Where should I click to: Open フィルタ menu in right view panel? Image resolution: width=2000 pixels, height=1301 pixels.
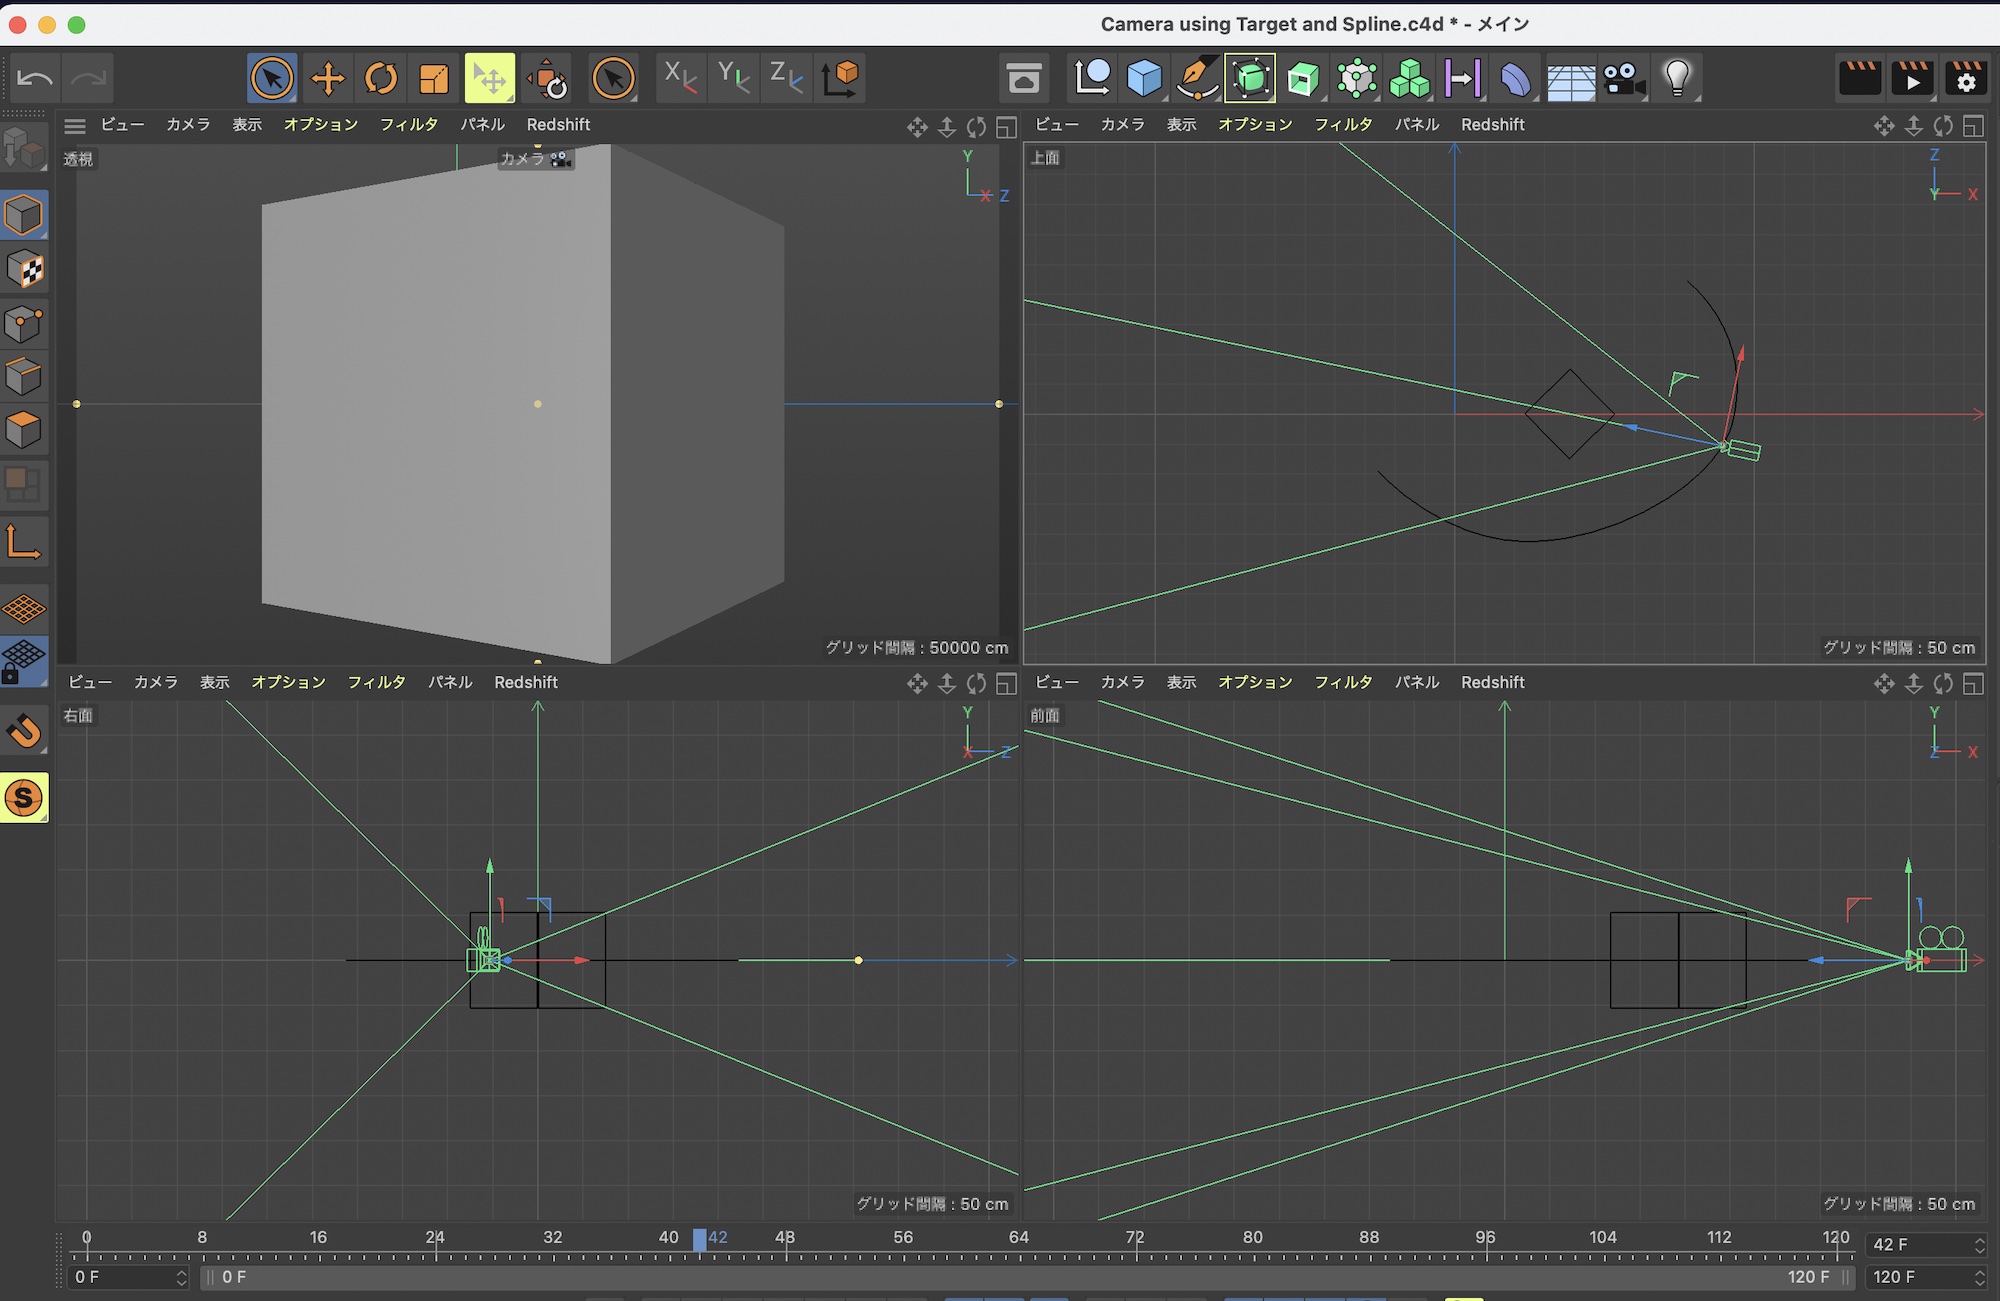pyautogui.click(x=376, y=682)
